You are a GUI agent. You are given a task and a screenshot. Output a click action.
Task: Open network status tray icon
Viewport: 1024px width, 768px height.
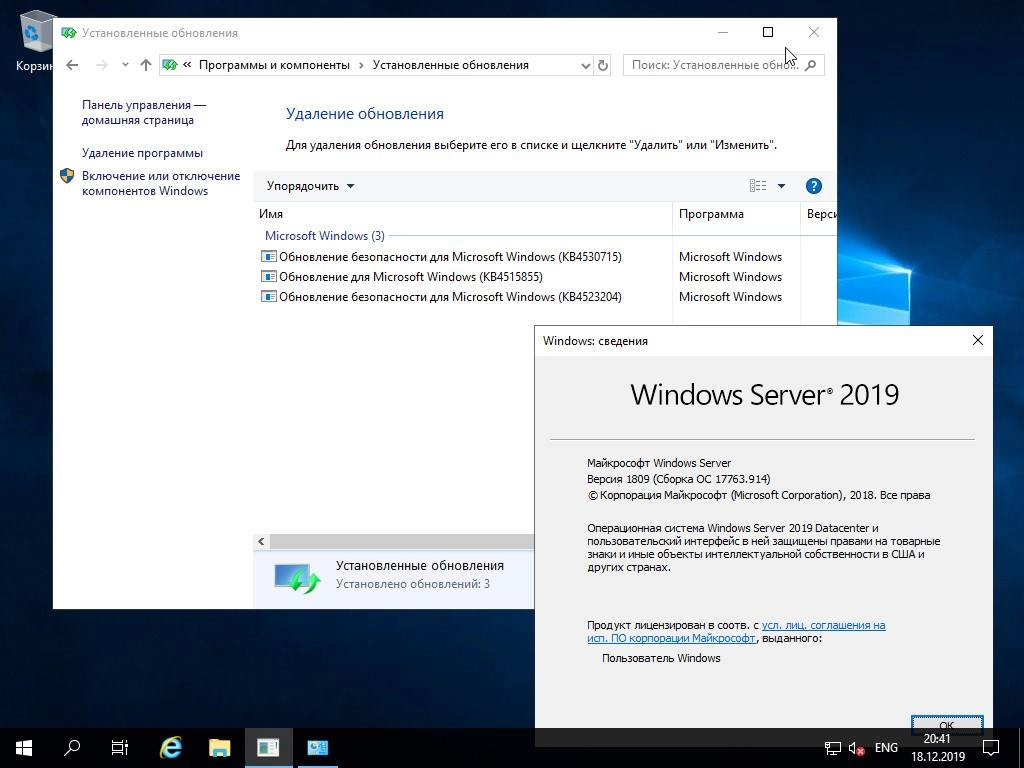pos(833,748)
